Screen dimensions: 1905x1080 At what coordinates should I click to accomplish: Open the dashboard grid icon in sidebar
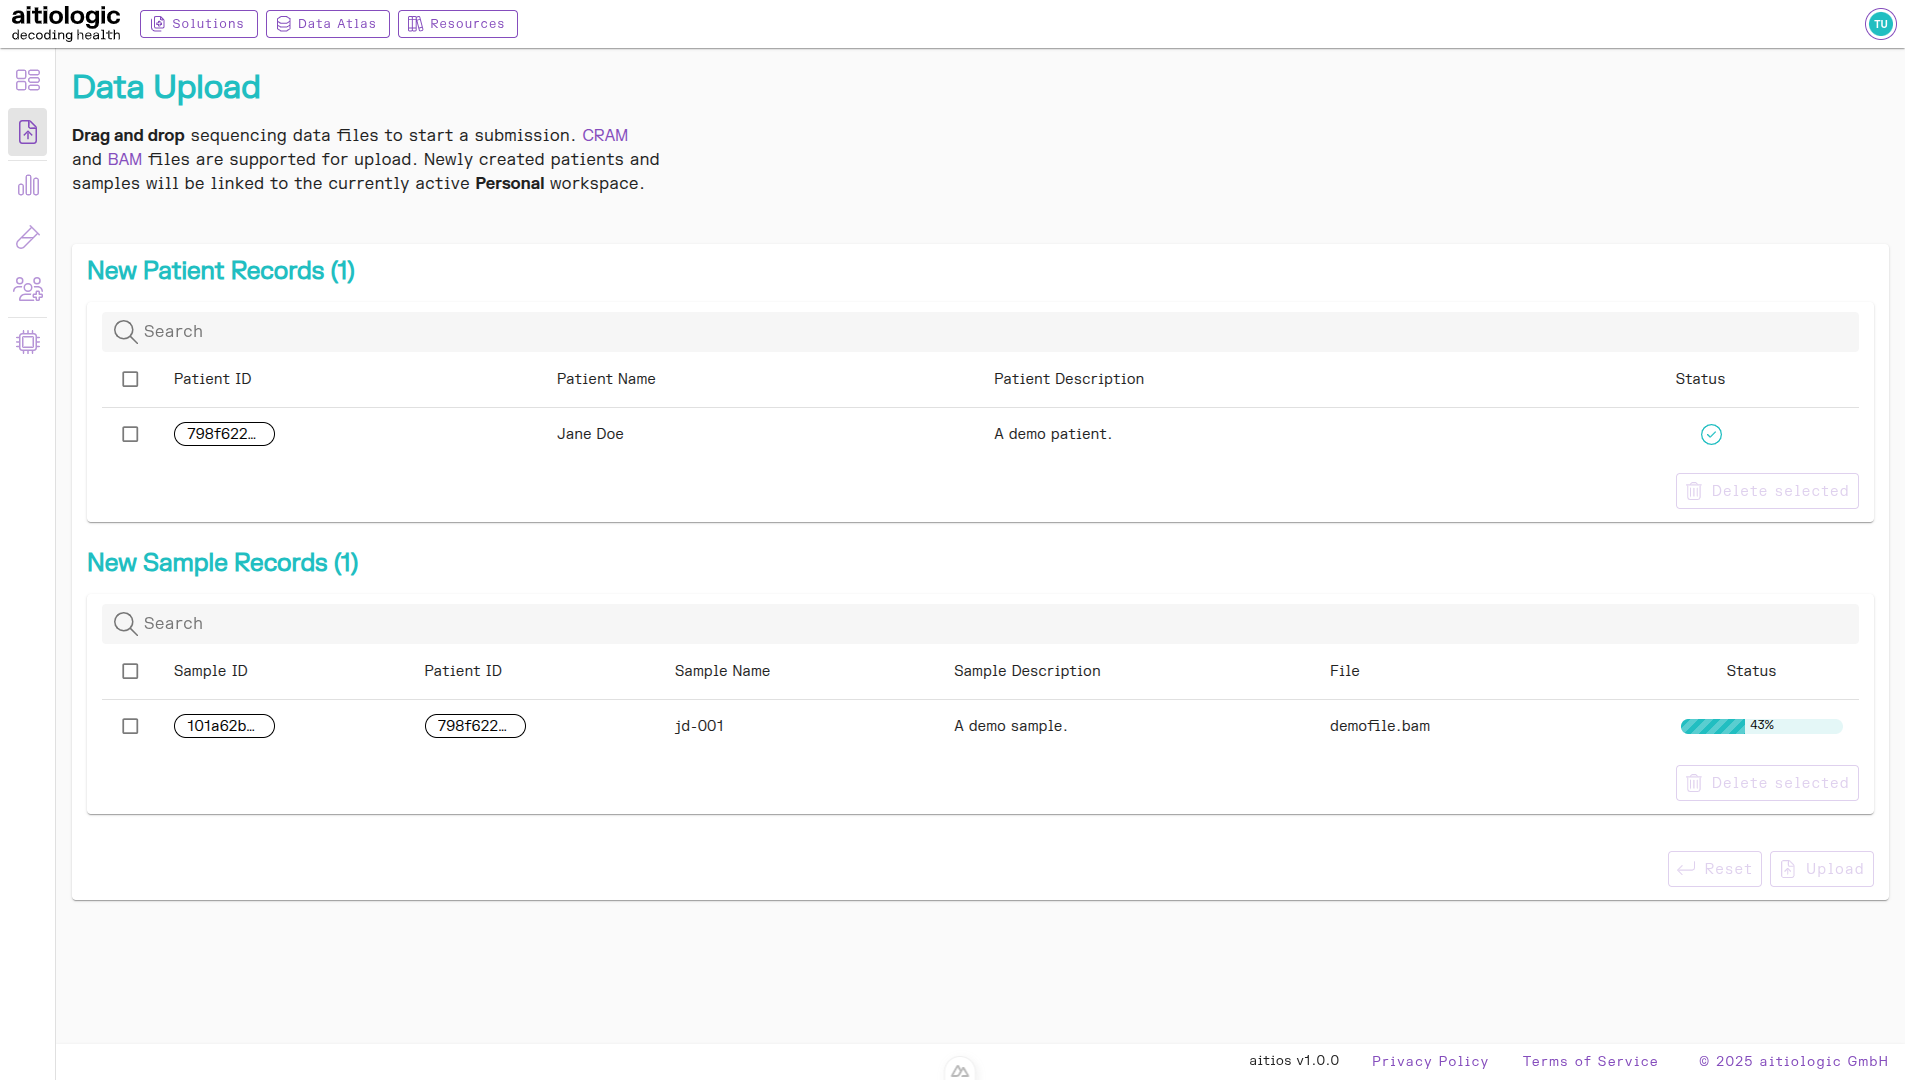27,80
